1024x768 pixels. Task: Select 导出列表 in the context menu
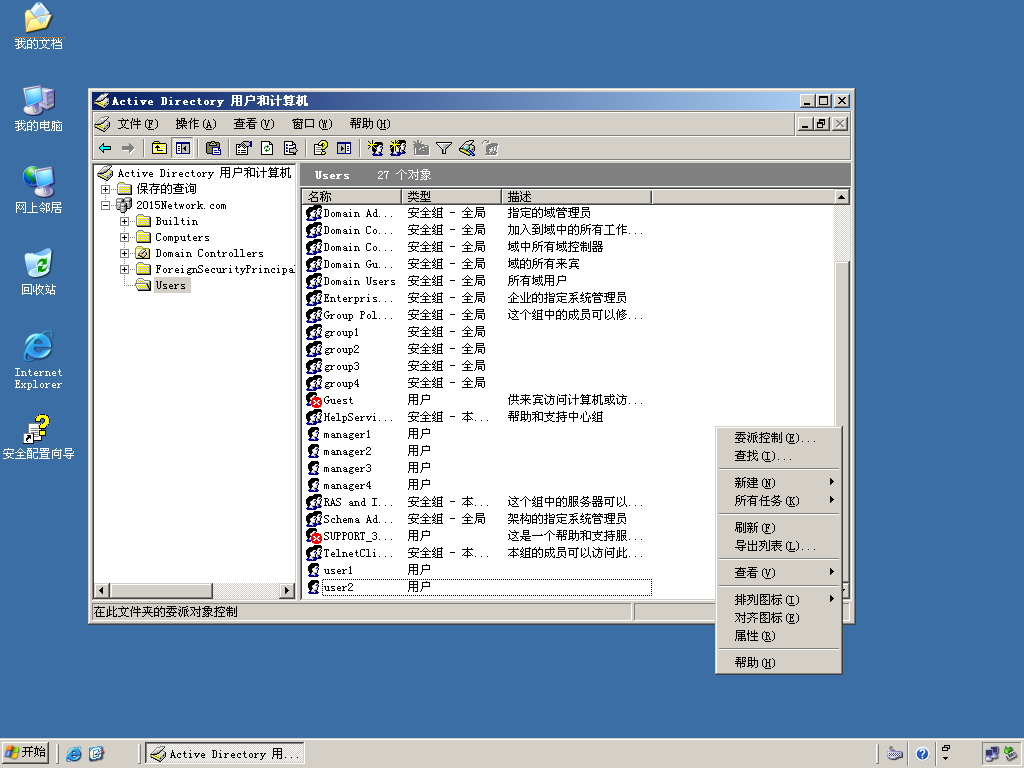click(778, 546)
